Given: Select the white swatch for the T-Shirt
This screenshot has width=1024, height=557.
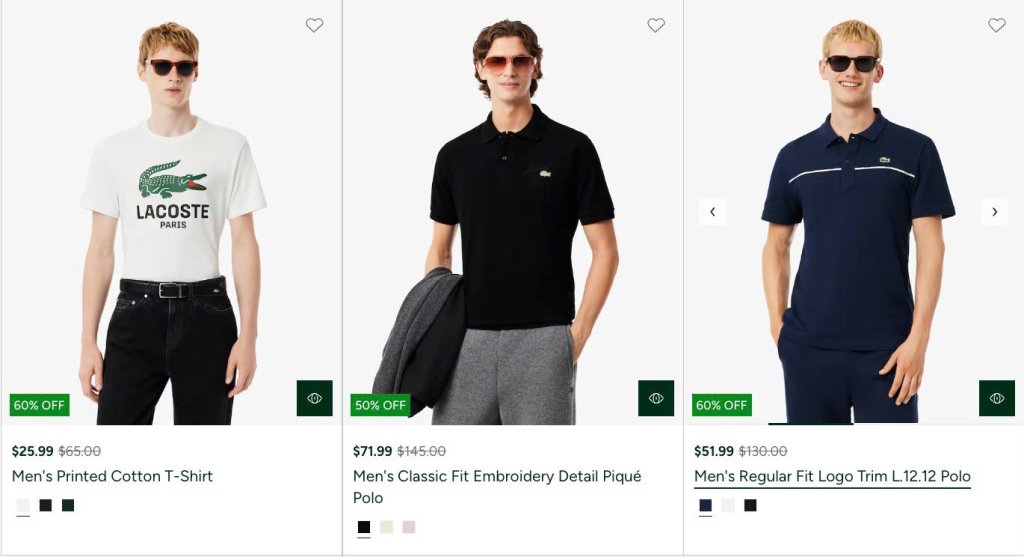Looking at the screenshot, I should coord(23,505).
